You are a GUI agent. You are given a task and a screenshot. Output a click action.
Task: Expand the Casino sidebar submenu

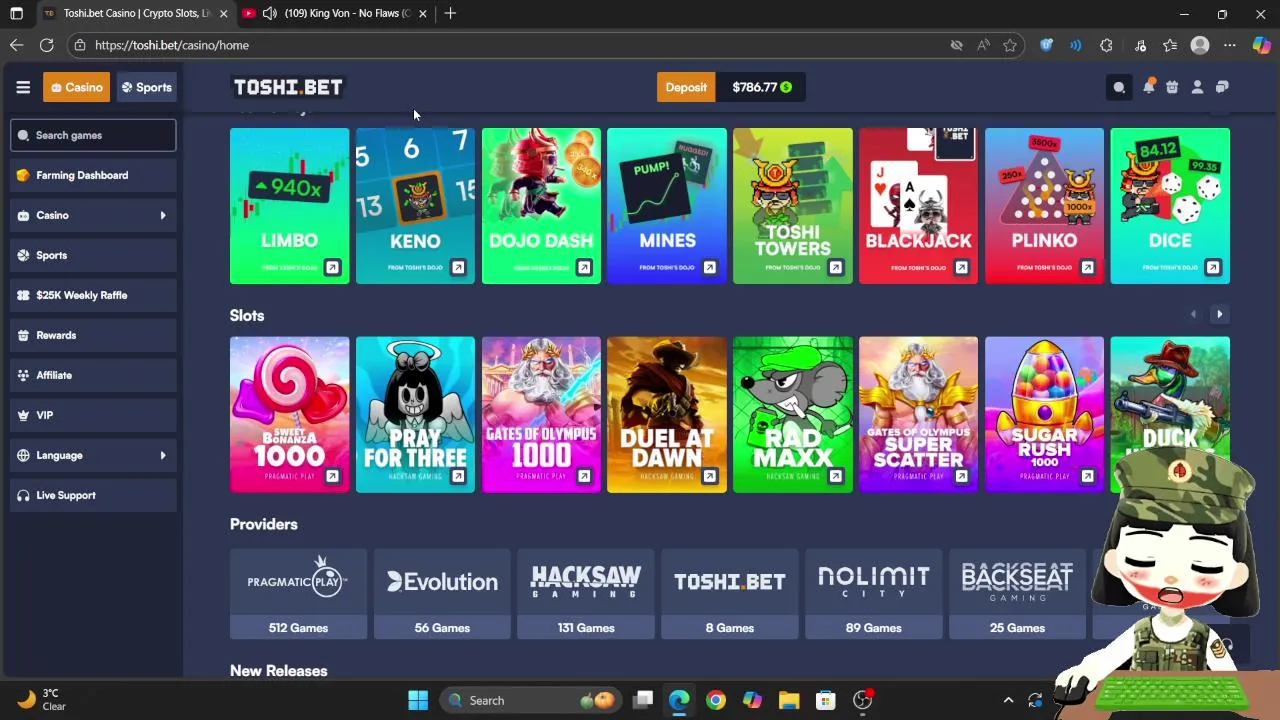coord(163,215)
